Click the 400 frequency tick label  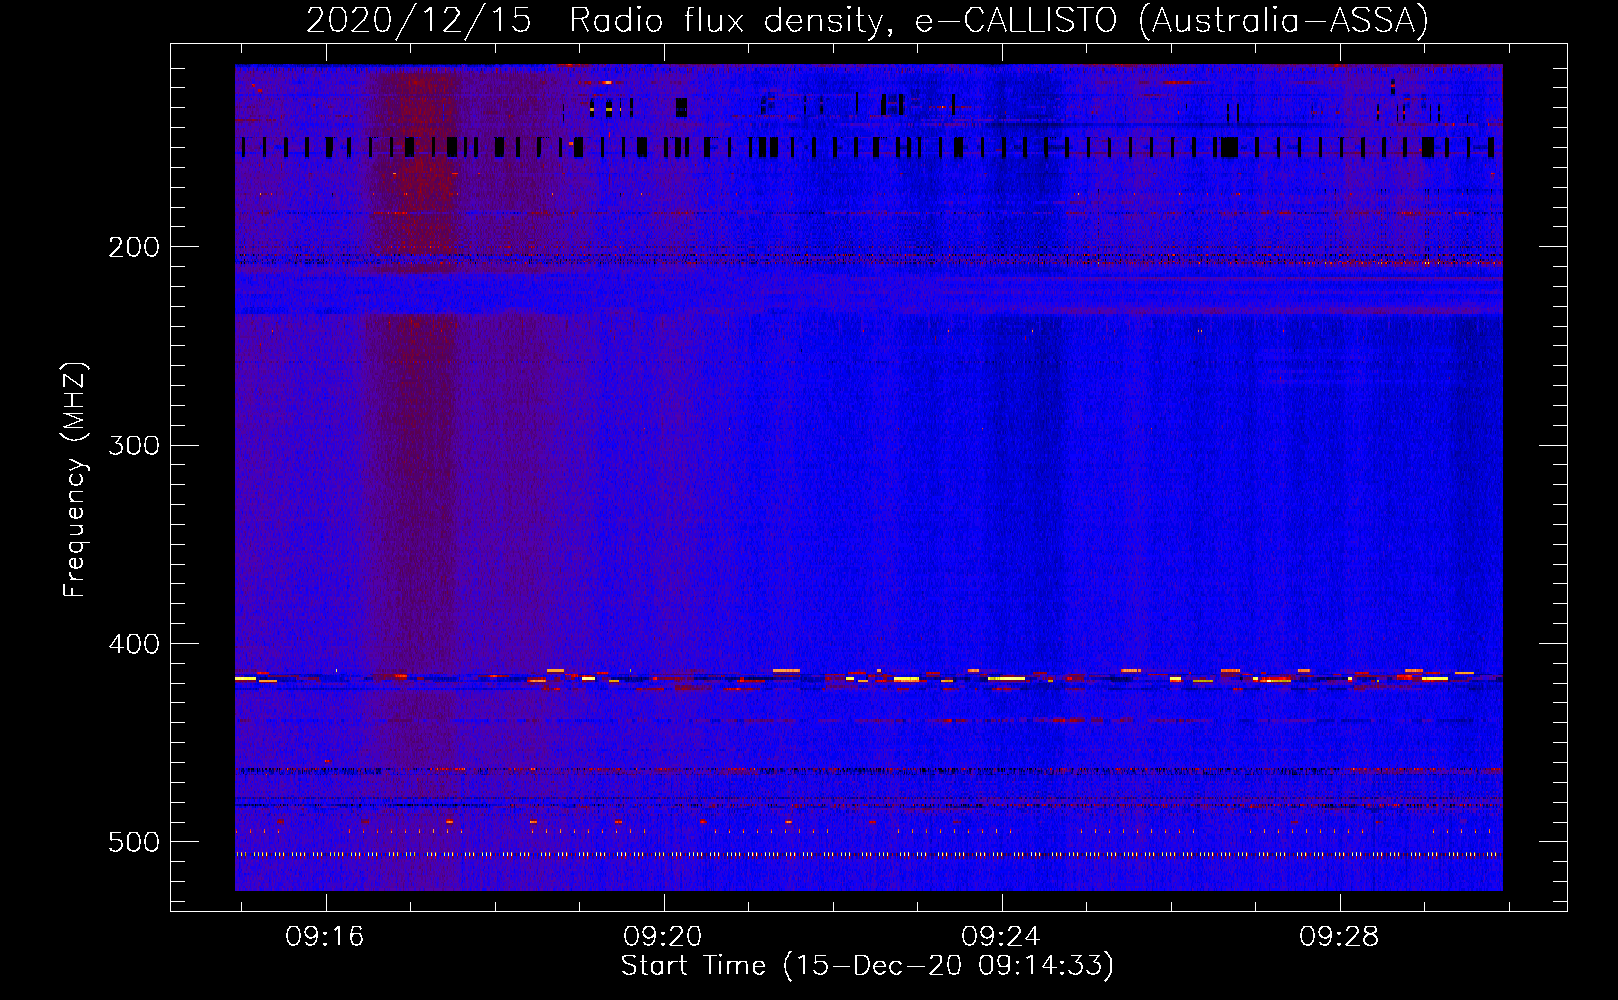(134, 644)
